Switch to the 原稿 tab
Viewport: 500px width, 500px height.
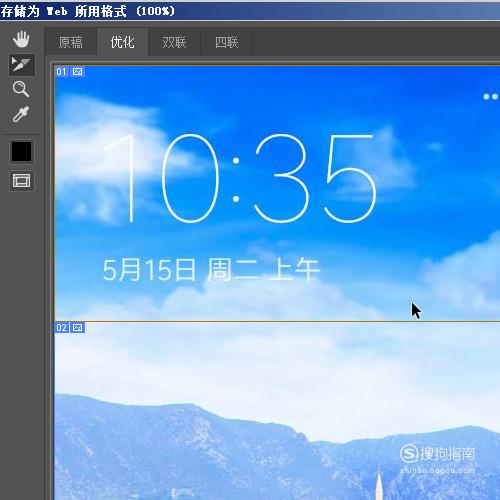[71, 42]
